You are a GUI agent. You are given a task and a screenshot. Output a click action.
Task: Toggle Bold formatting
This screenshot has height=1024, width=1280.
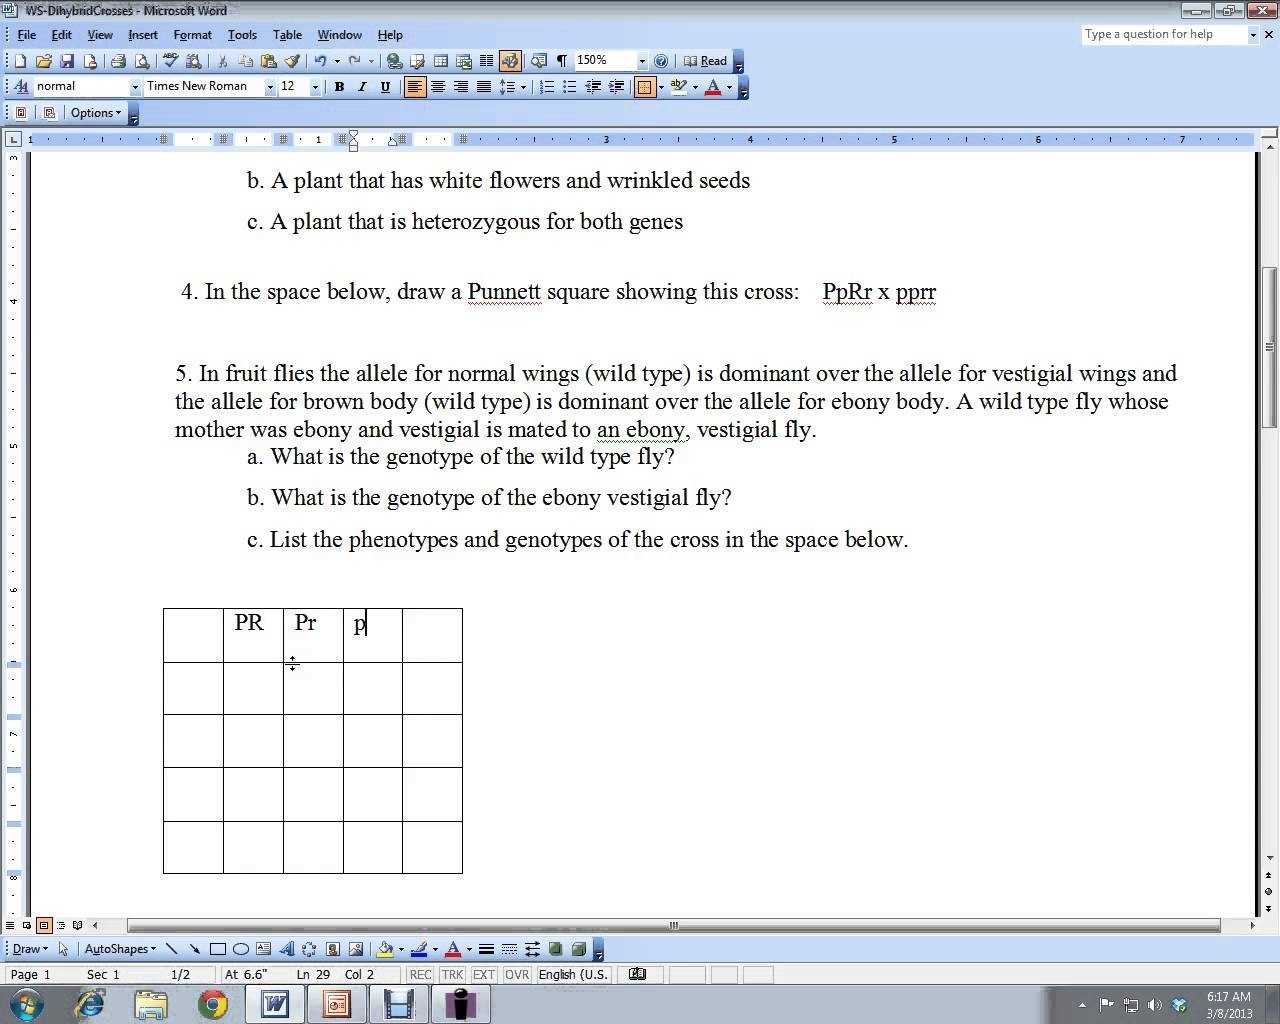point(339,87)
